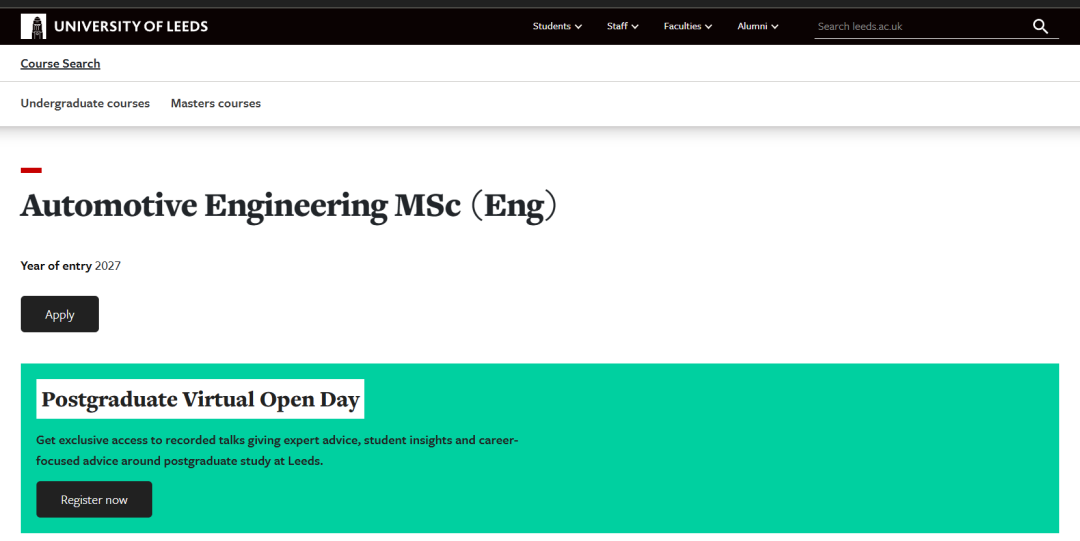Viewport: 1080px width, 541px height.
Task: Click the search magnifier icon
Action: (x=1040, y=26)
